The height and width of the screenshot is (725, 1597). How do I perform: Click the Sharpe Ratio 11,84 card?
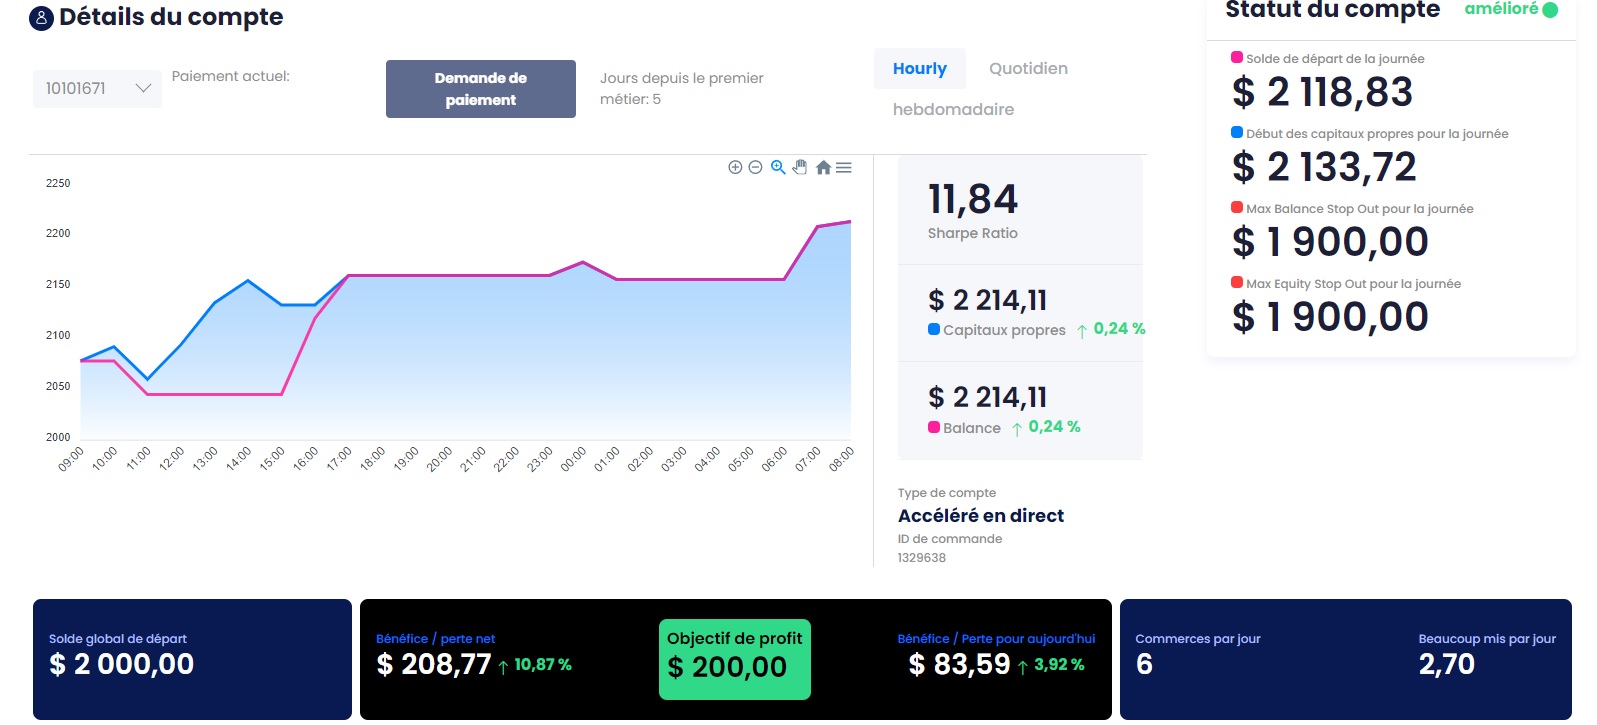(1019, 210)
